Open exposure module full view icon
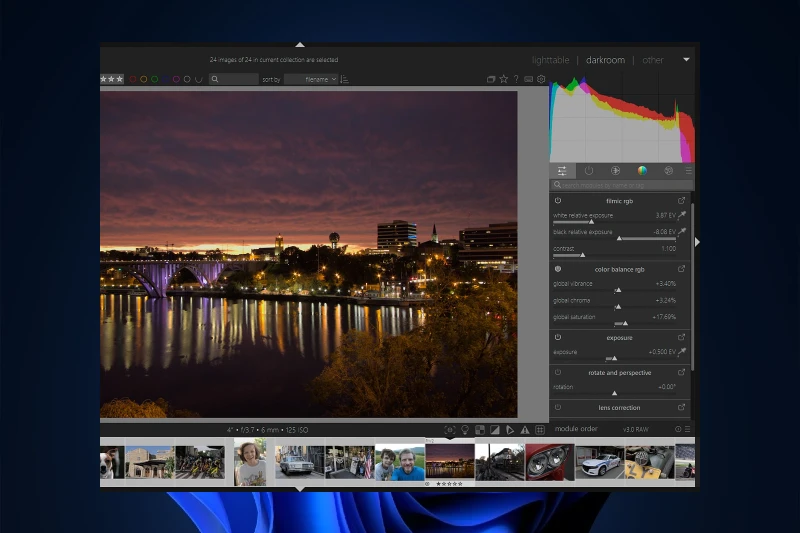 tap(681, 337)
